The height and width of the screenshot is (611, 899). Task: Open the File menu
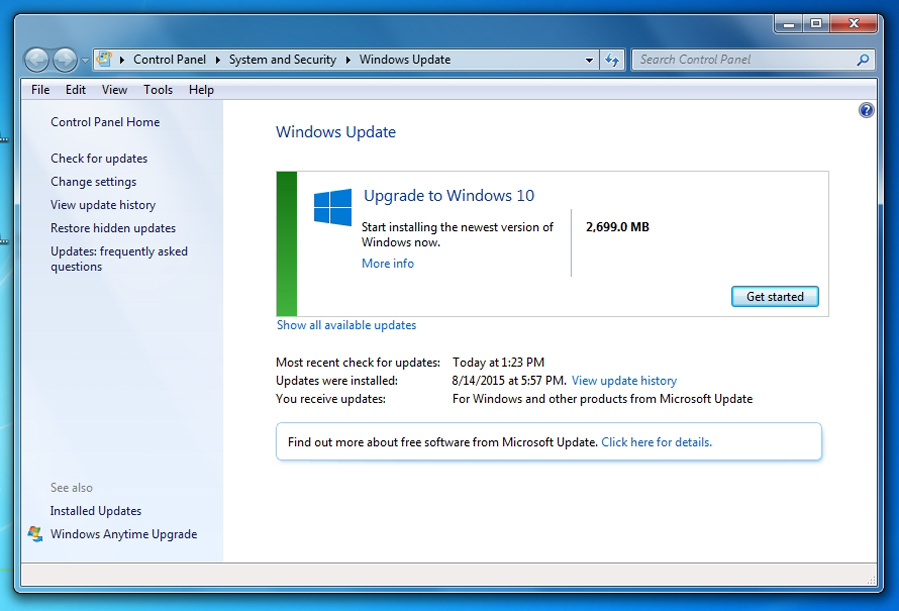click(40, 90)
